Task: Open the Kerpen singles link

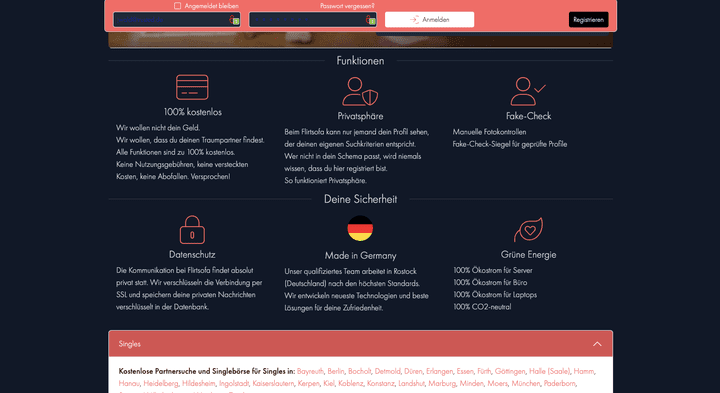Action: [309, 383]
